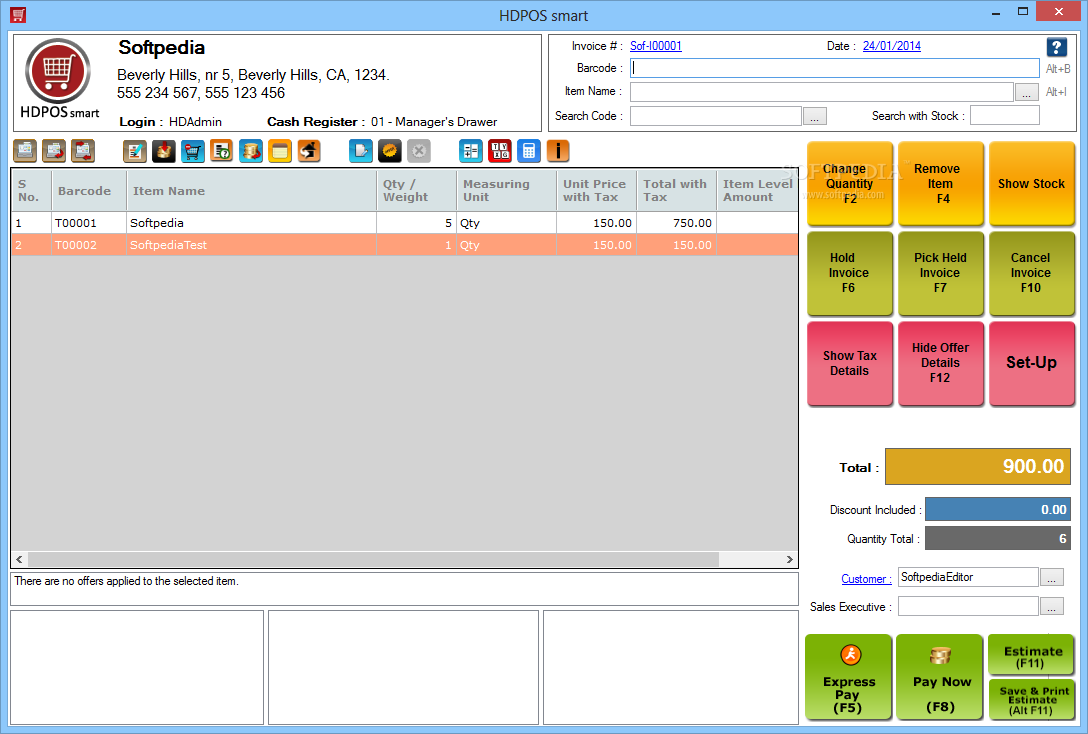Select the T00002 SoftpediaTest row

click(405, 245)
